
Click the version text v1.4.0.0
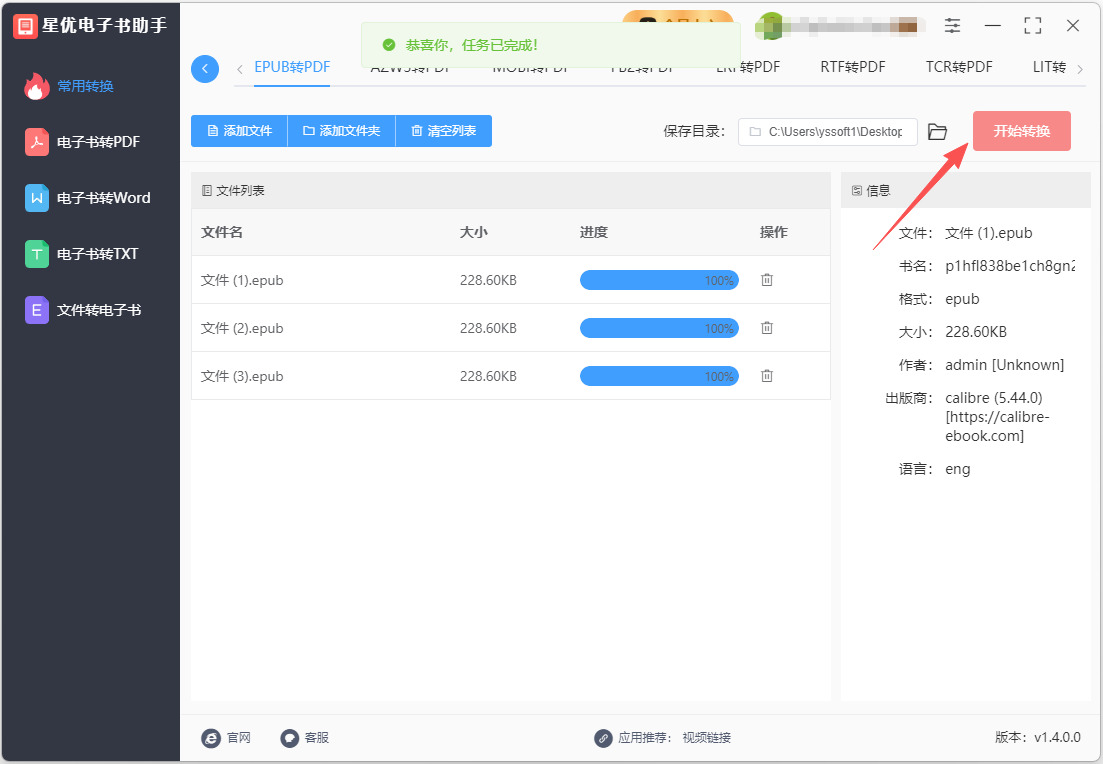1057,737
